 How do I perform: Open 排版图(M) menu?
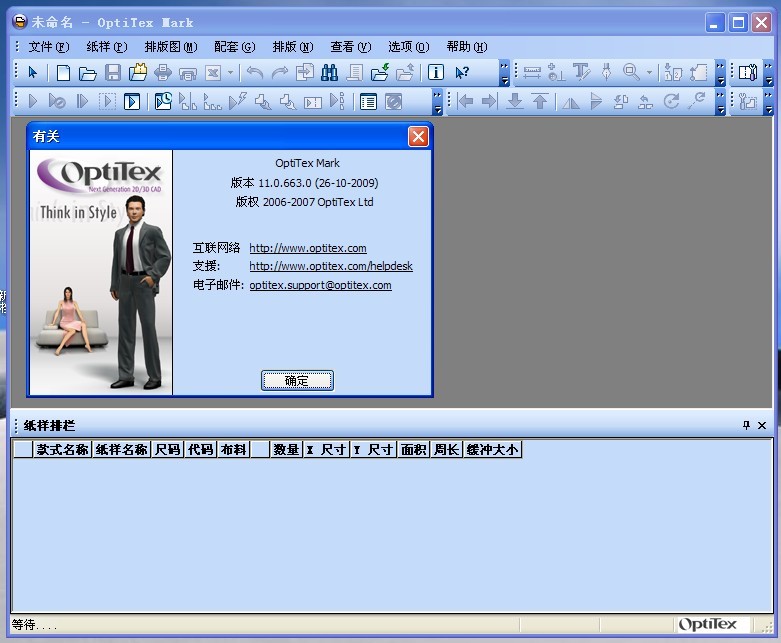point(171,47)
